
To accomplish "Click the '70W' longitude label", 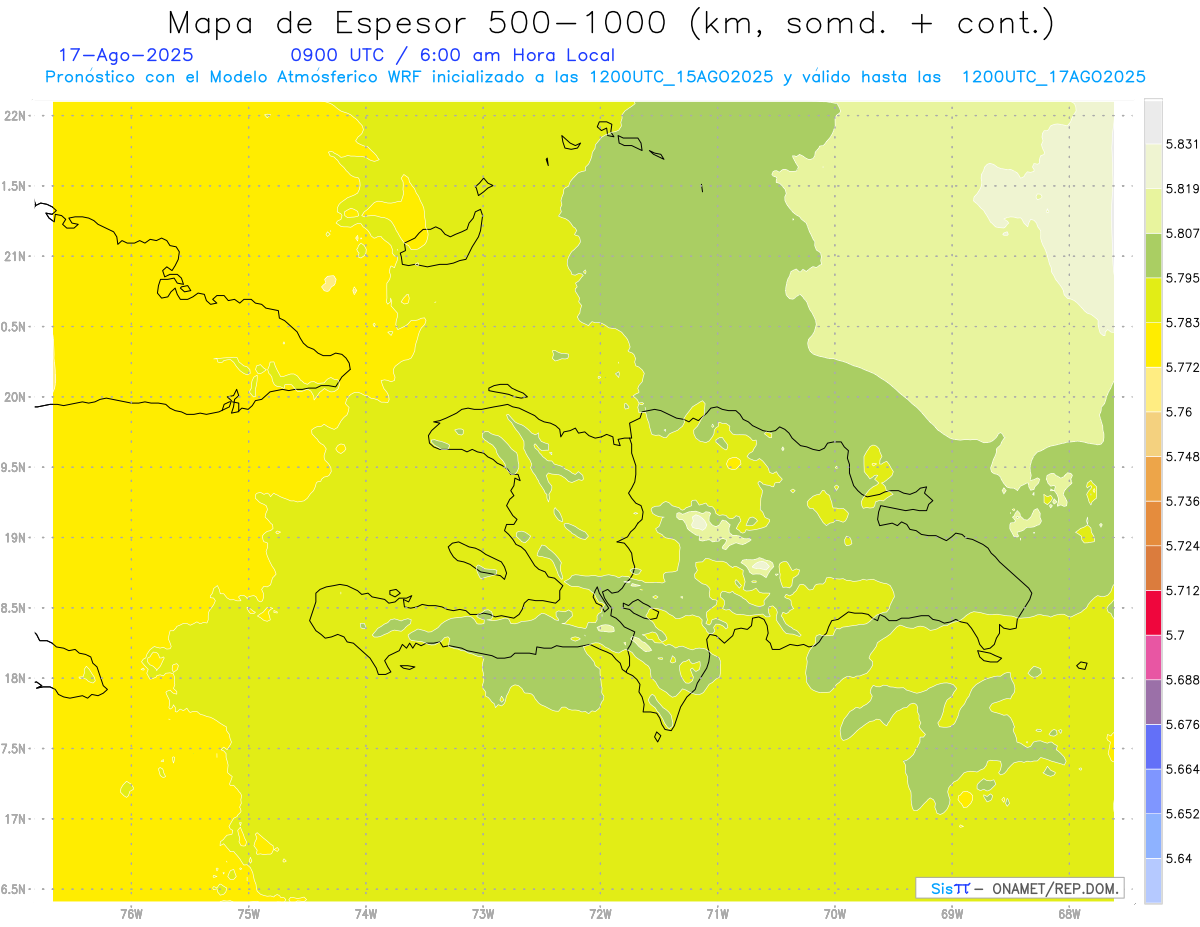I will (835, 914).
